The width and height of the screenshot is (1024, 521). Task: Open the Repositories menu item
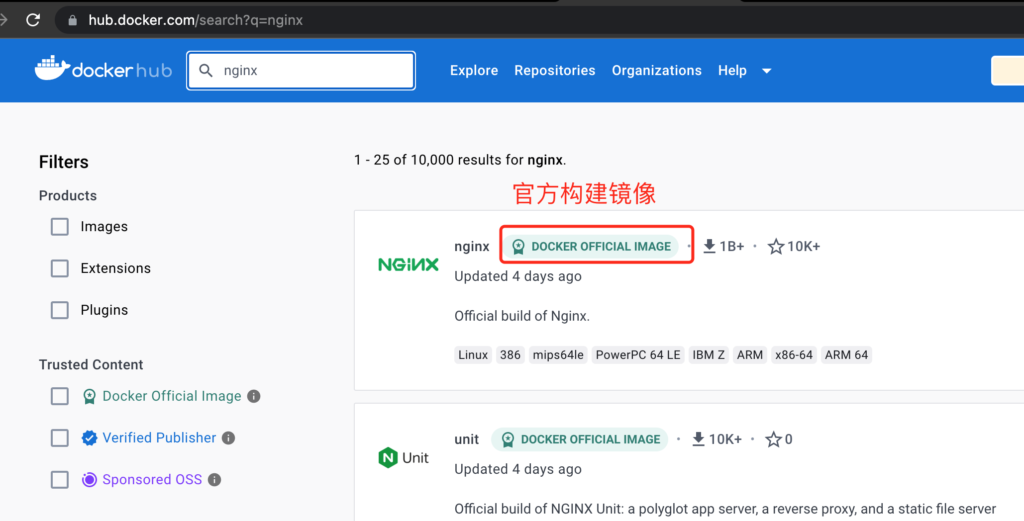point(554,71)
